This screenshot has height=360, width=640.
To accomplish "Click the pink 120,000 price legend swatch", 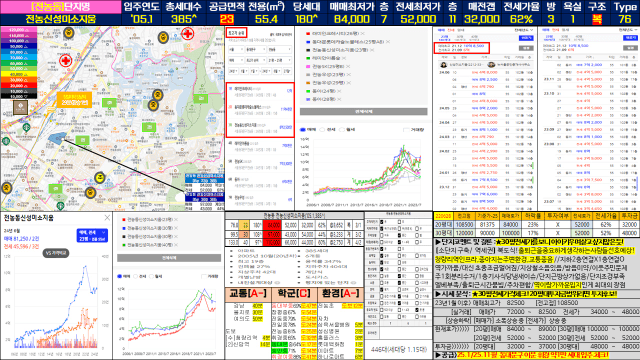I will [19, 30].
